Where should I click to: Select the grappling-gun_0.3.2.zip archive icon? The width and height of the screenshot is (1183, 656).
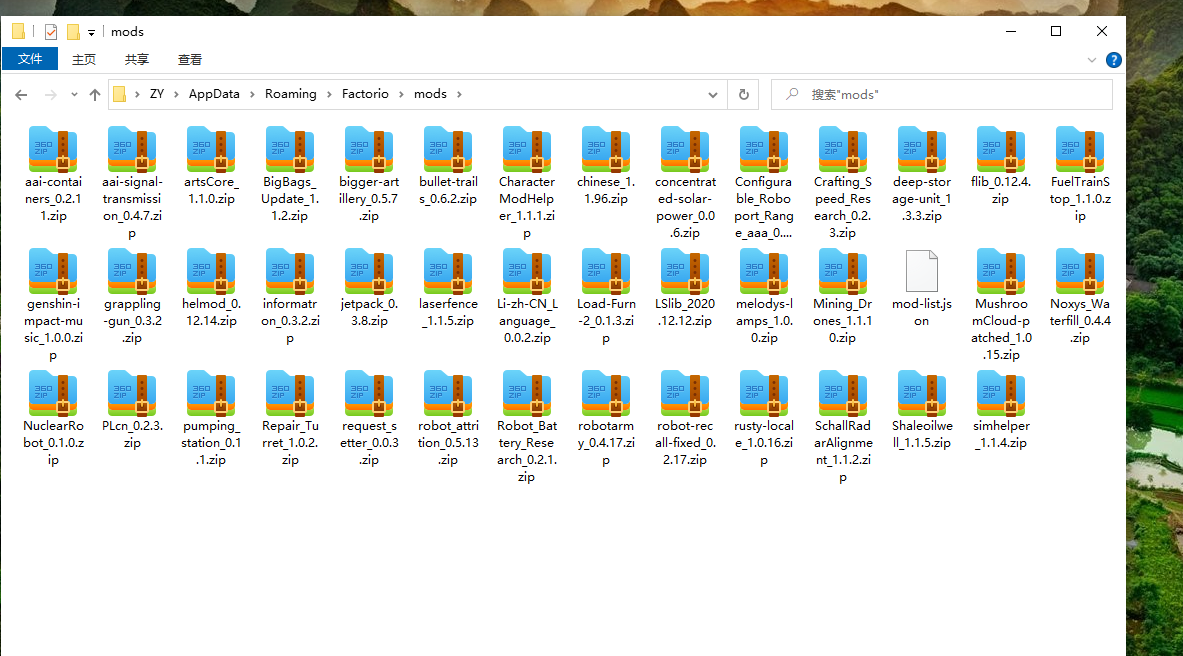[x=132, y=272]
